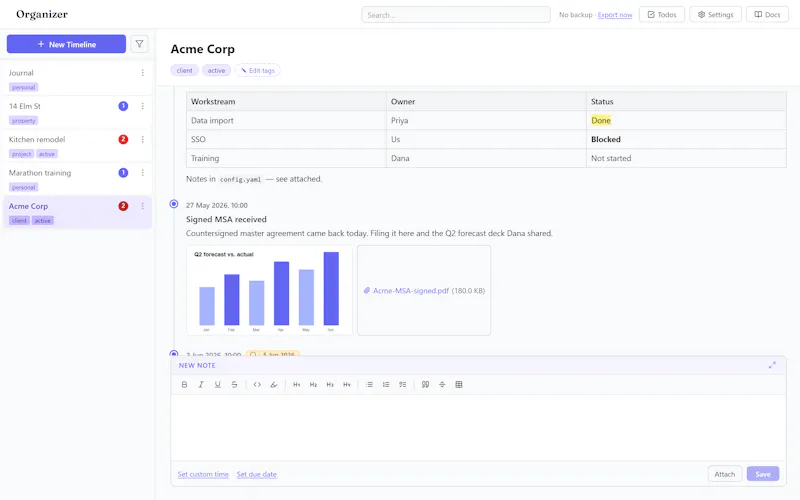Click the Set custom time link
This screenshot has height=500, width=800.
(x=203, y=474)
